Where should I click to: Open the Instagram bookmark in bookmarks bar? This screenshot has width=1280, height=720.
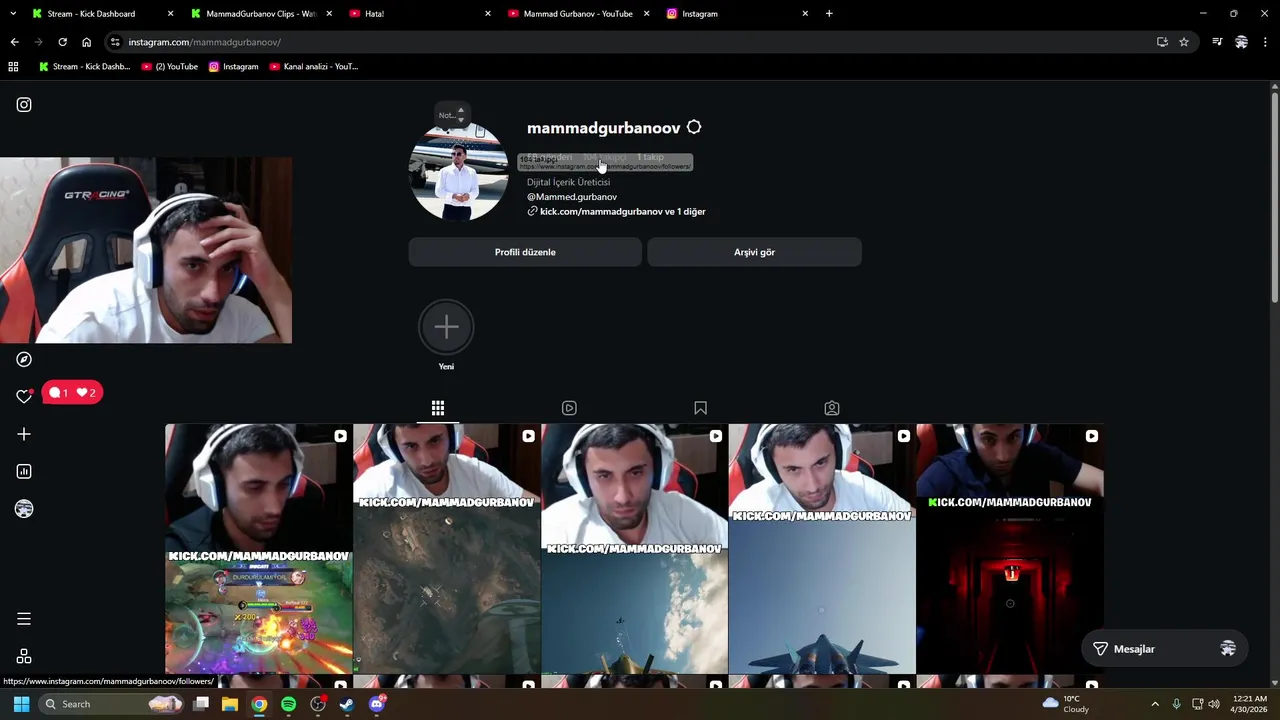point(233,67)
